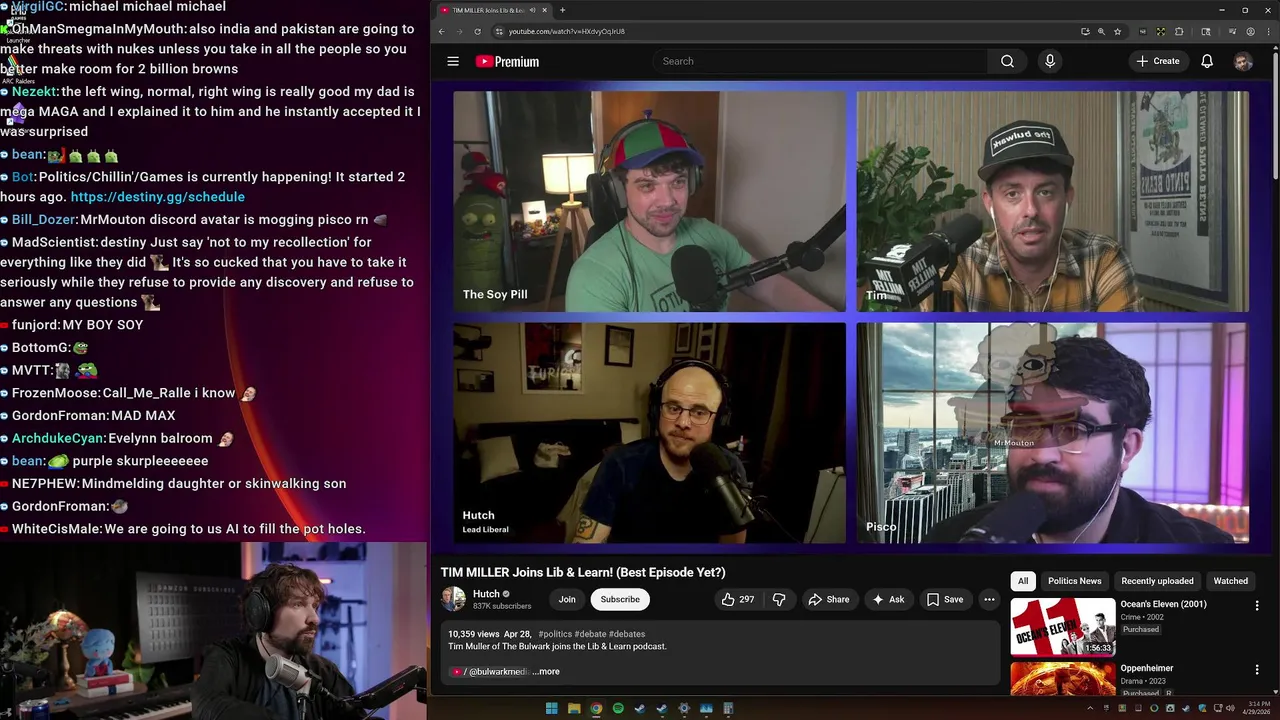
Task: Click the video player showing four panelists
Action: point(851,317)
